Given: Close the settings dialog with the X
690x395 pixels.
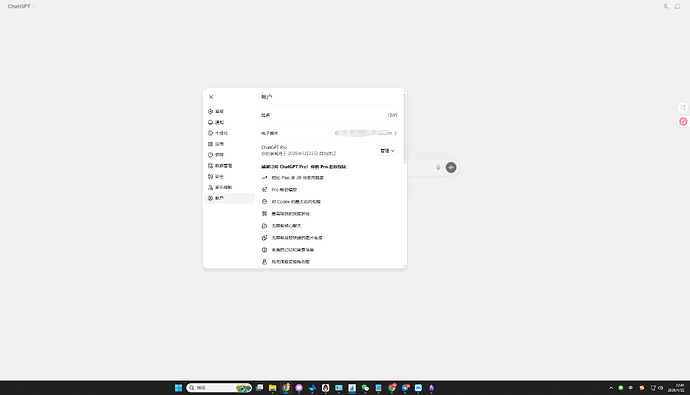Looking at the screenshot, I should pyautogui.click(x=211, y=97).
